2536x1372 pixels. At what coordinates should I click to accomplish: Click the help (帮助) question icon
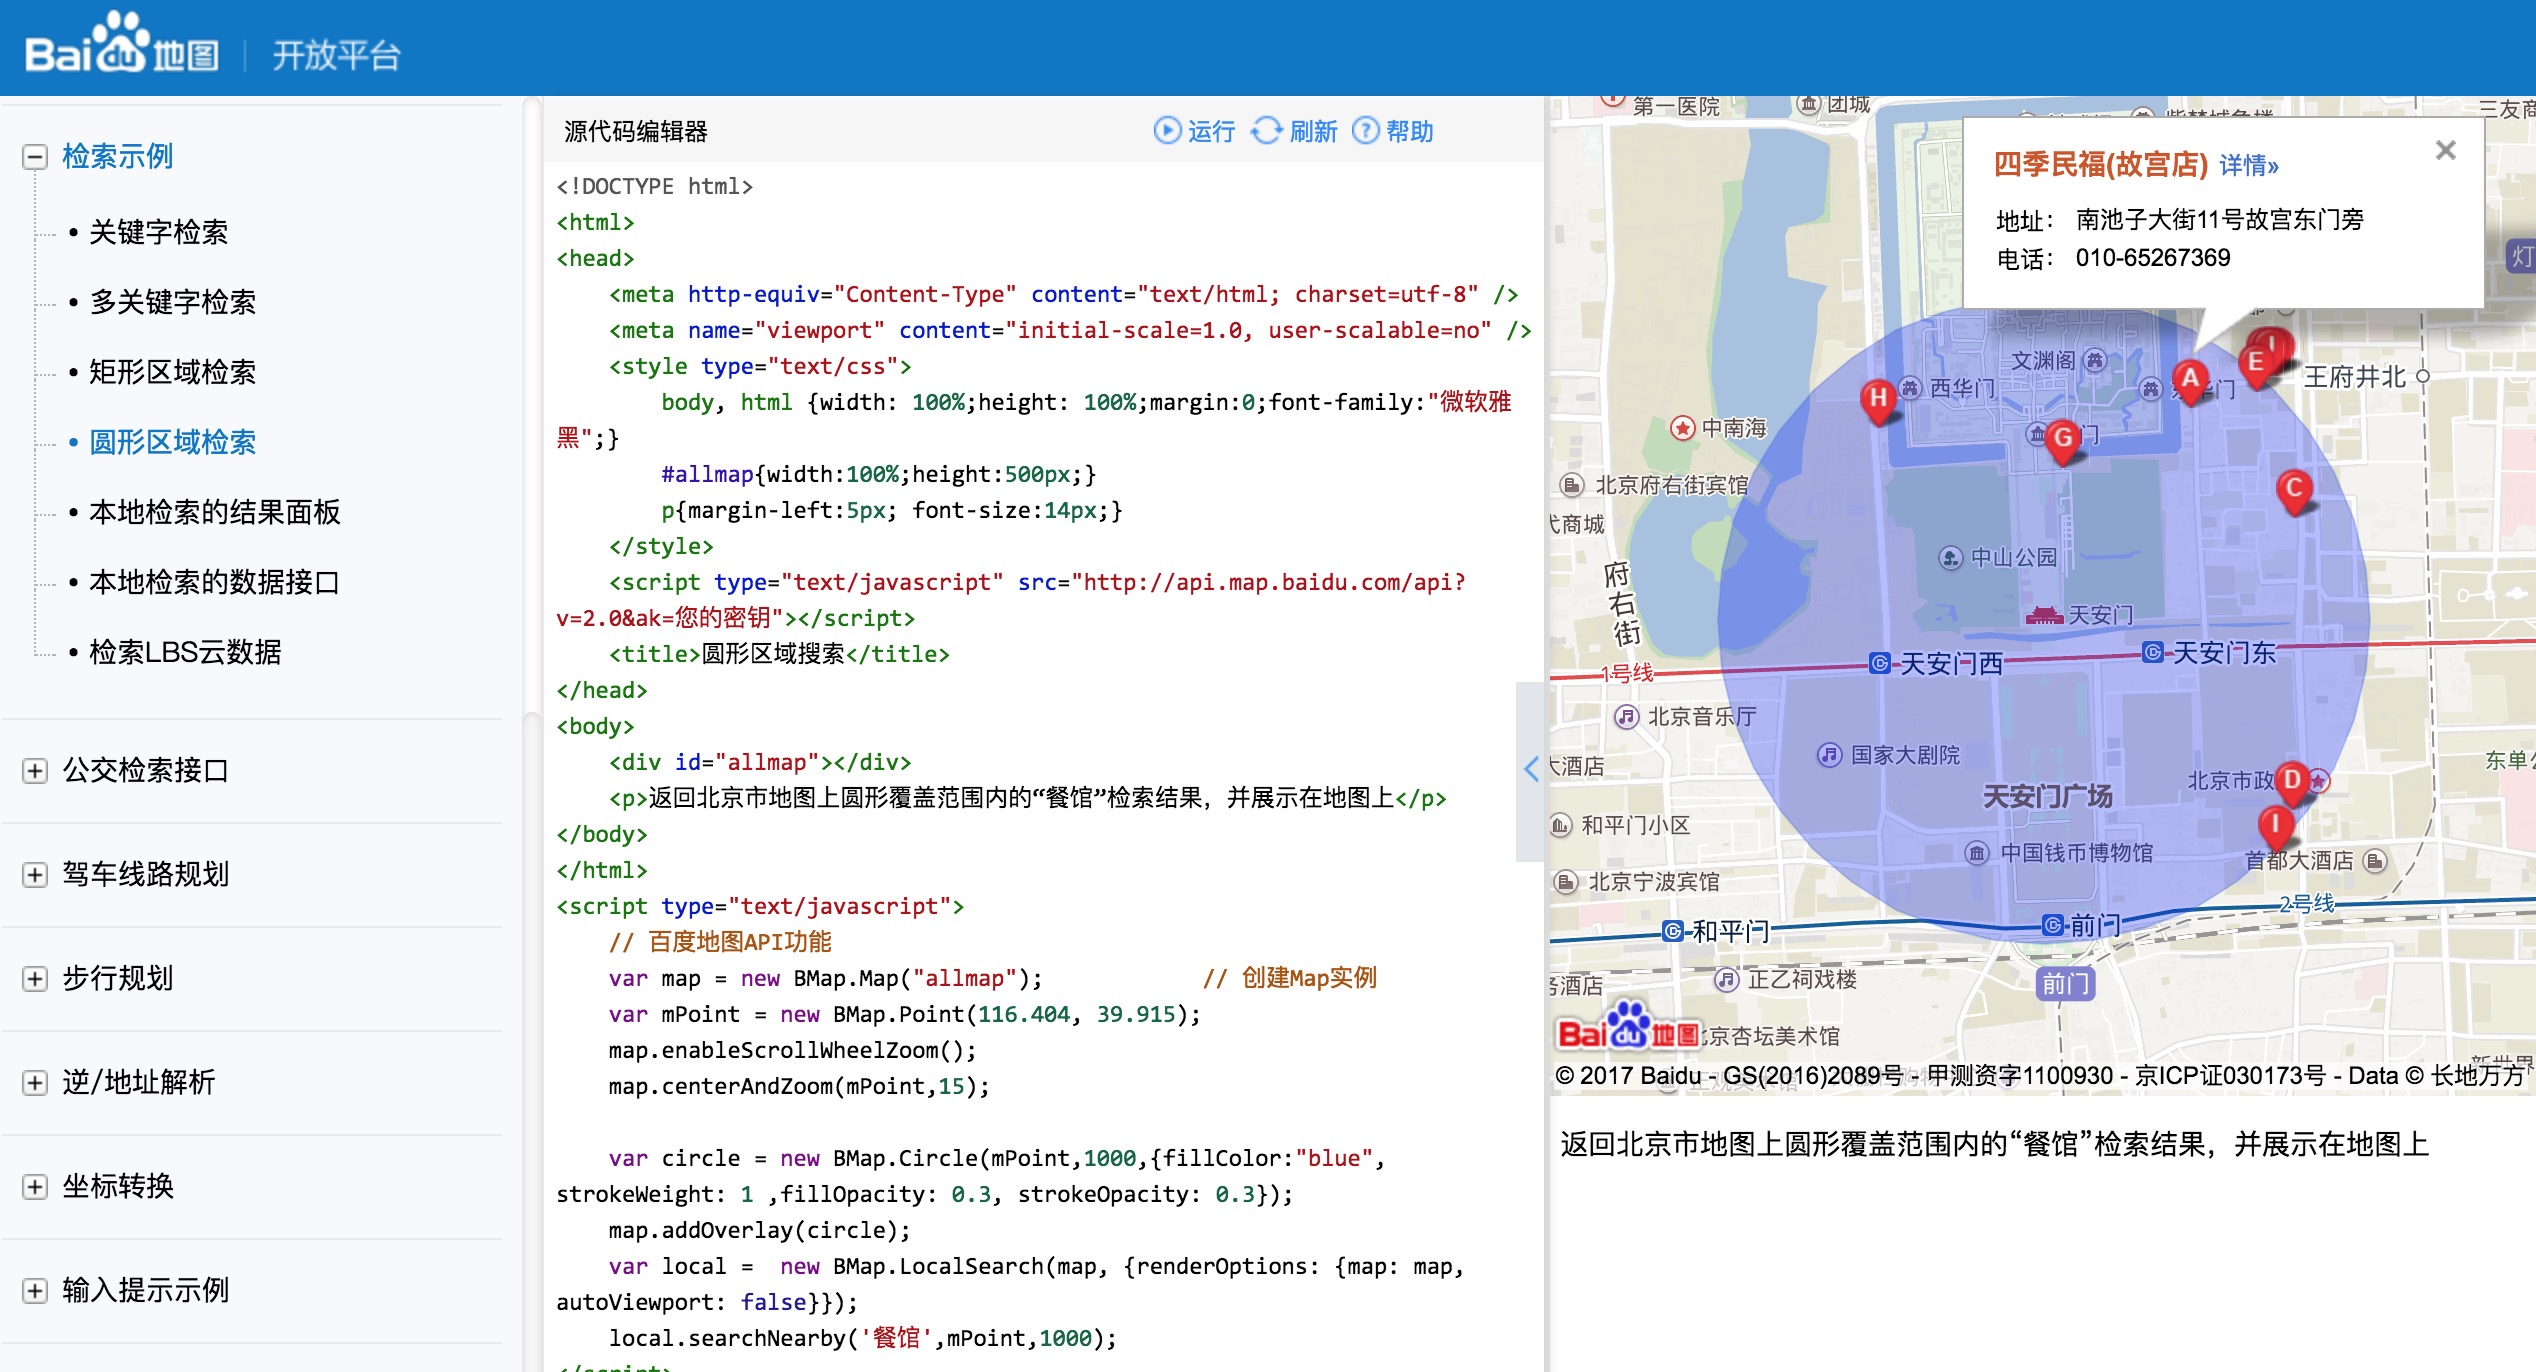tap(1365, 131)
